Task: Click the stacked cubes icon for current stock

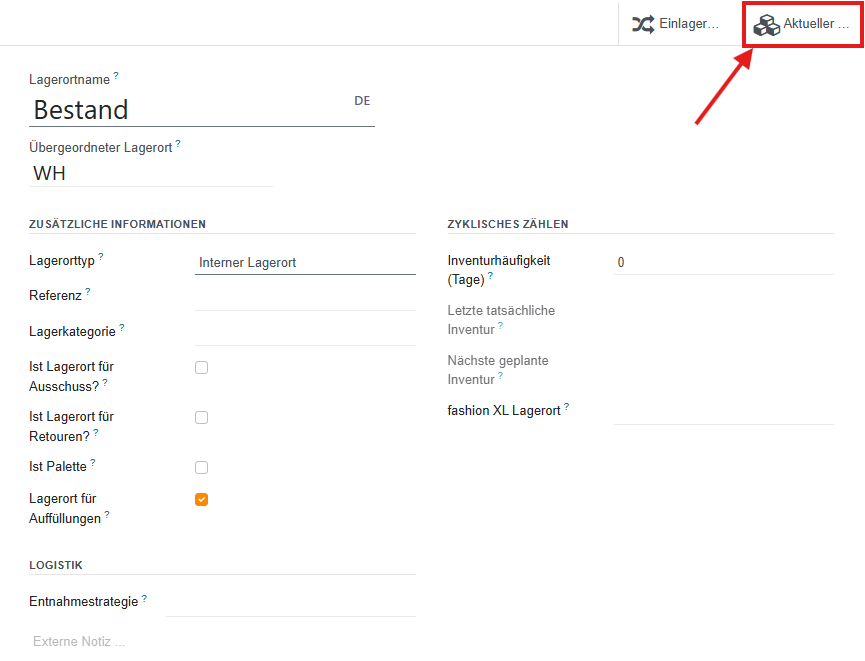Action: tap(766, 24)
